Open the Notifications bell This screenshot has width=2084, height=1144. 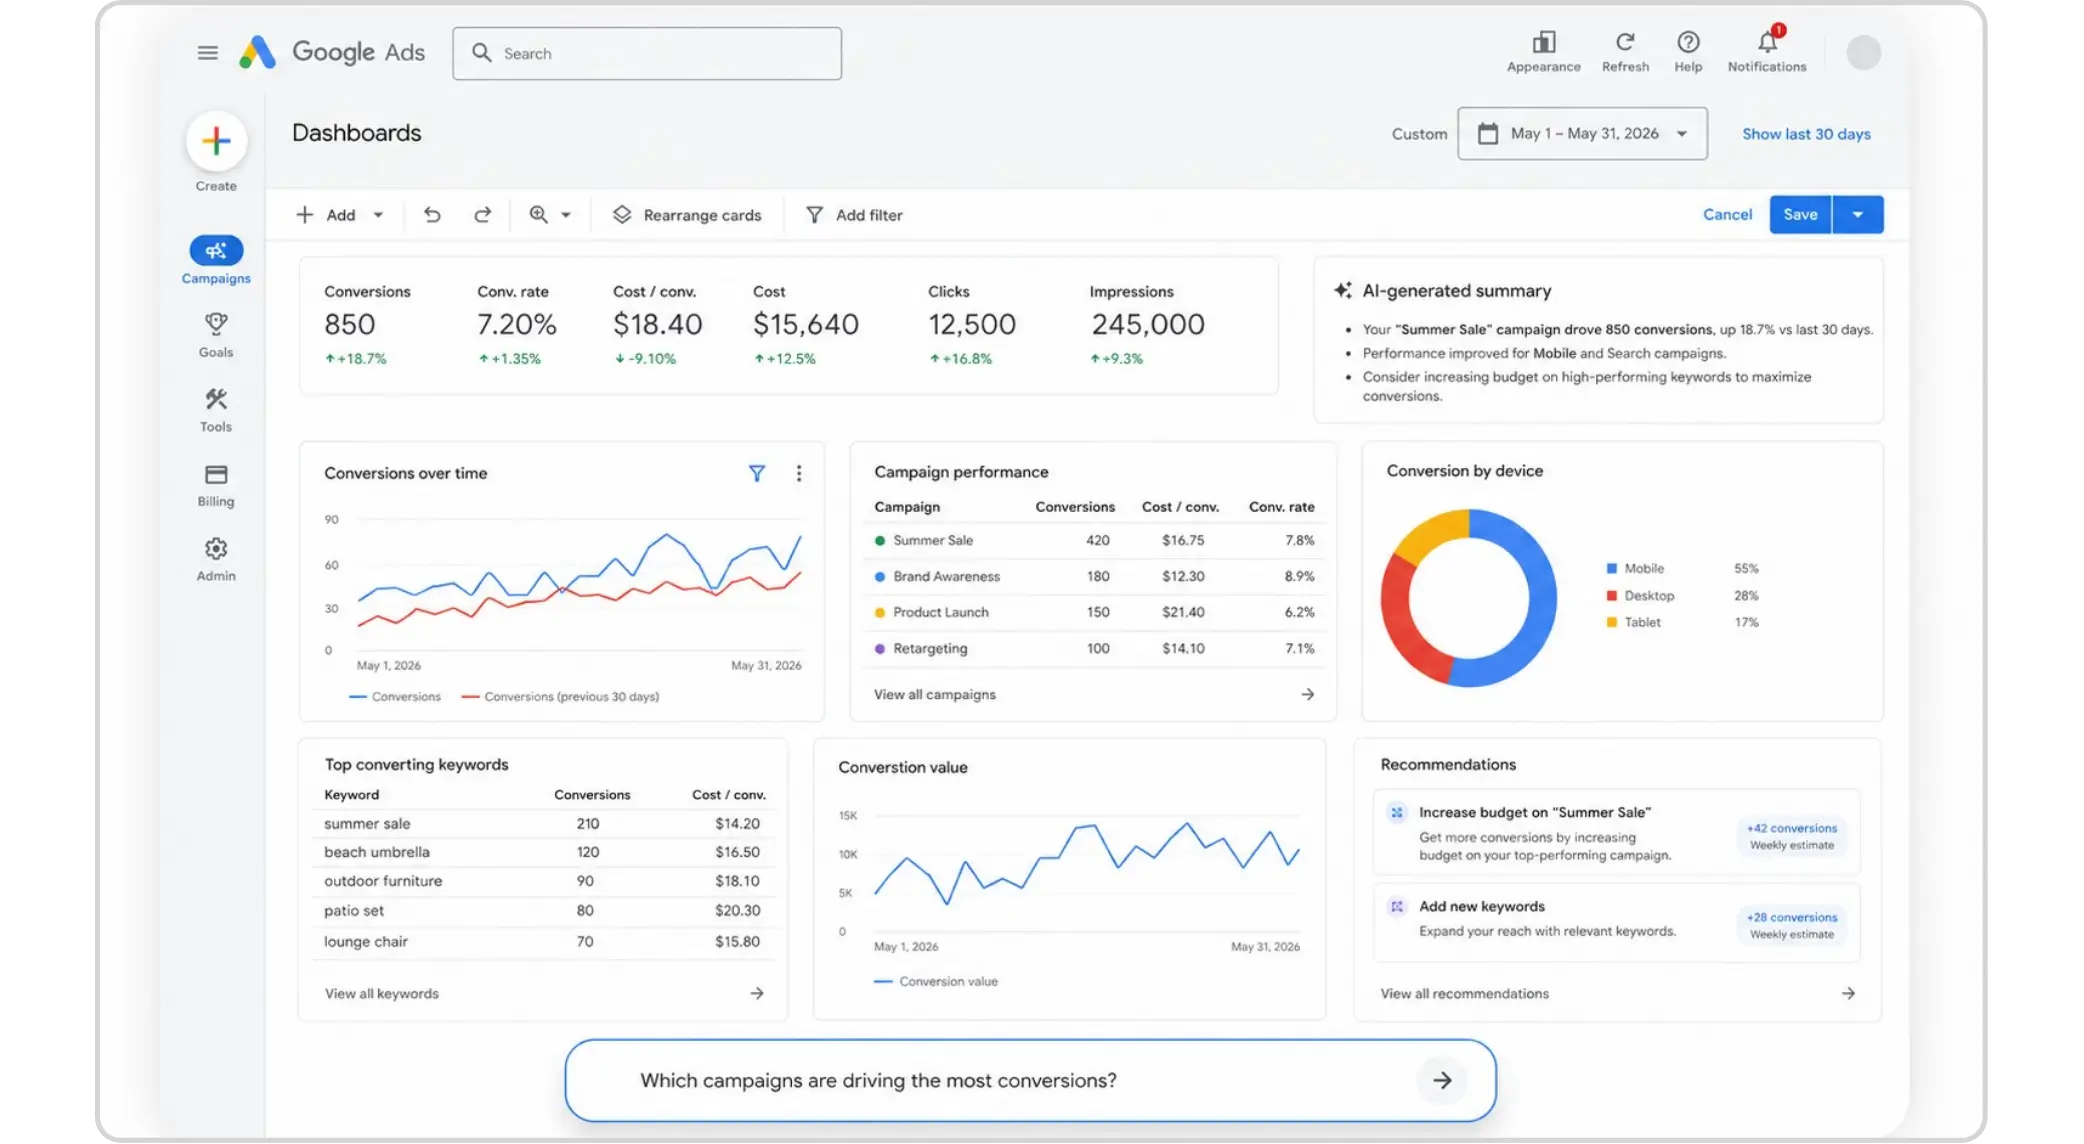(1767, 50)
